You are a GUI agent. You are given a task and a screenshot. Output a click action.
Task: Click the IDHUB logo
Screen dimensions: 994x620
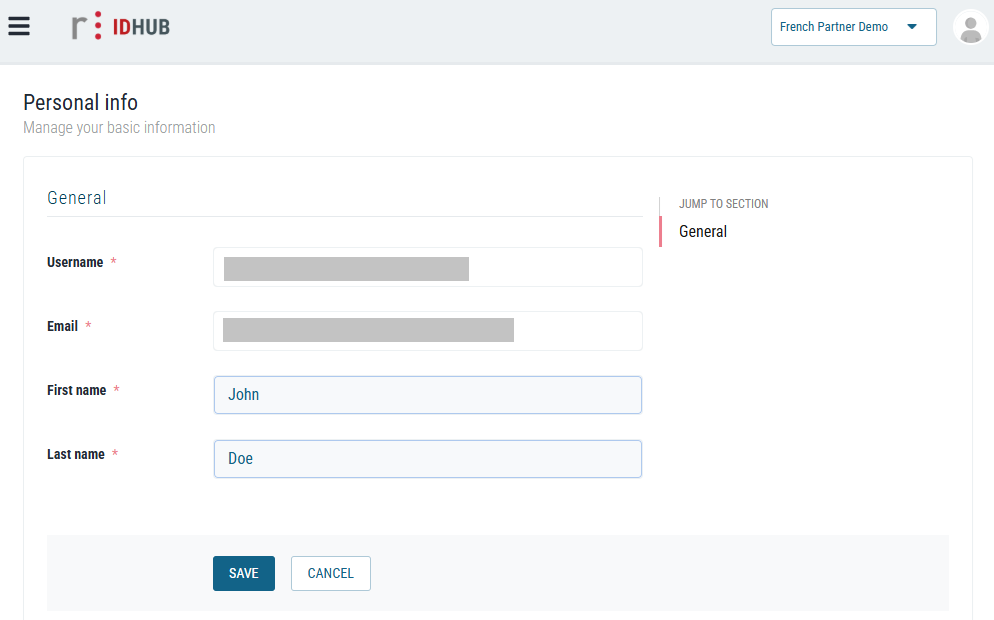121,27
